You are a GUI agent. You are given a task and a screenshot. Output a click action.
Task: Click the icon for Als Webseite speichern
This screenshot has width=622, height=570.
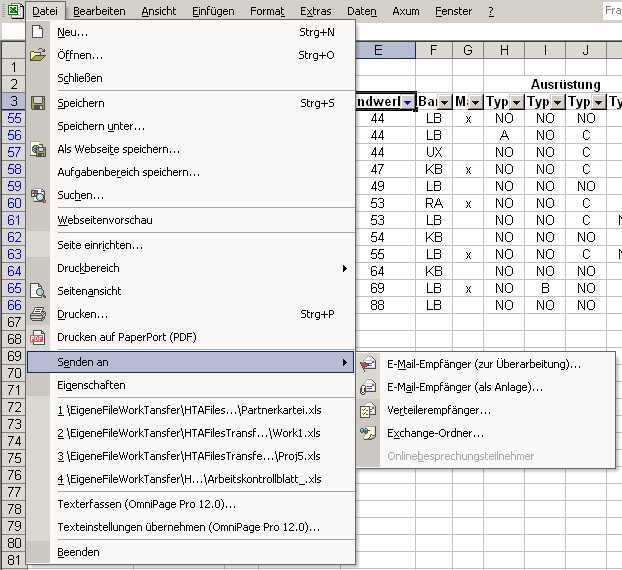click(38, 149)
